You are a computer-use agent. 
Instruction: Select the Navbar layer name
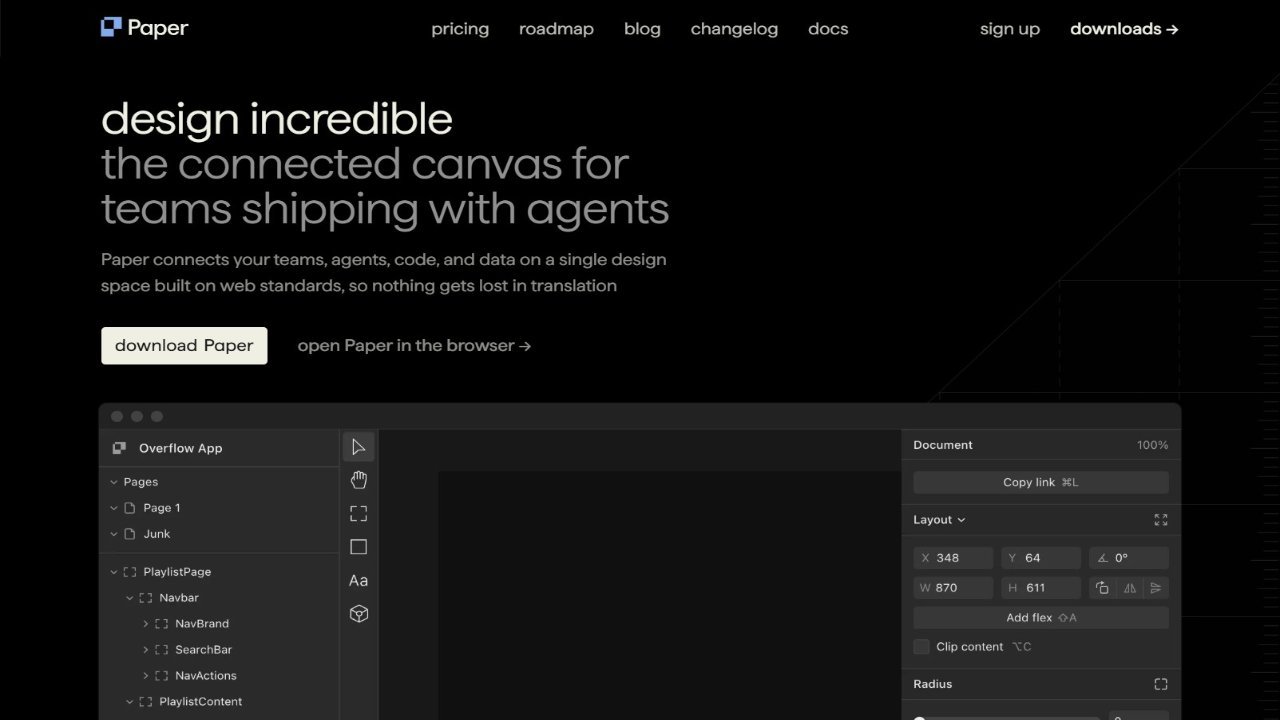click(x=179, y=598)
